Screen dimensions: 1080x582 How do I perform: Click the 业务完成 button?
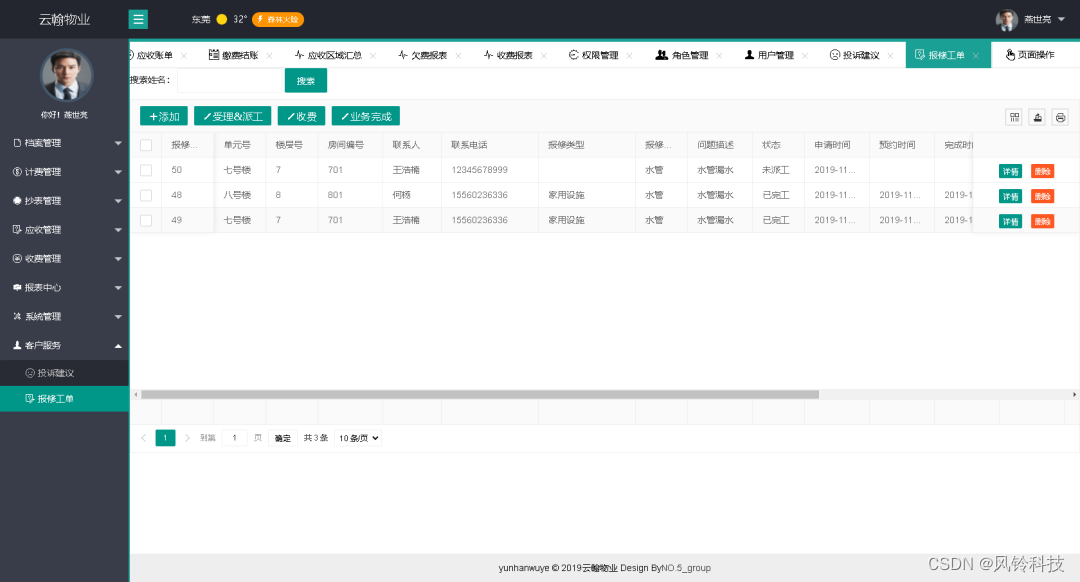(x=366, y=116)
